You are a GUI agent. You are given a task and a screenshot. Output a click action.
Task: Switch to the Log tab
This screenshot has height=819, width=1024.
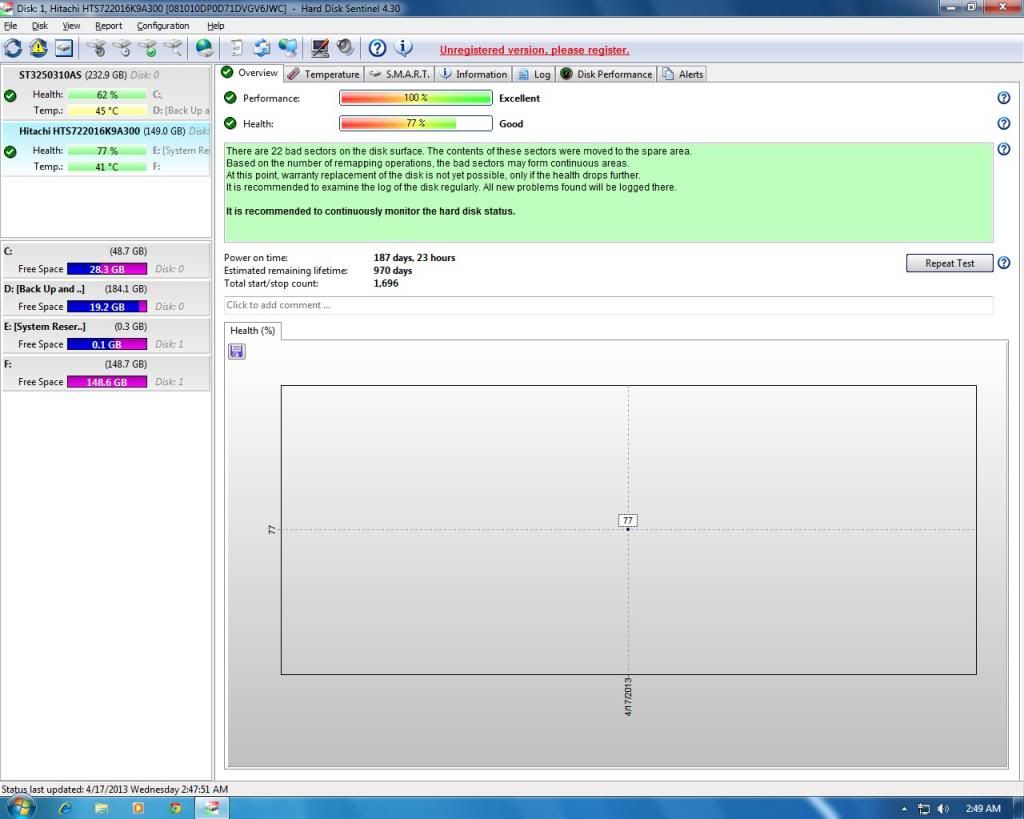534,74
